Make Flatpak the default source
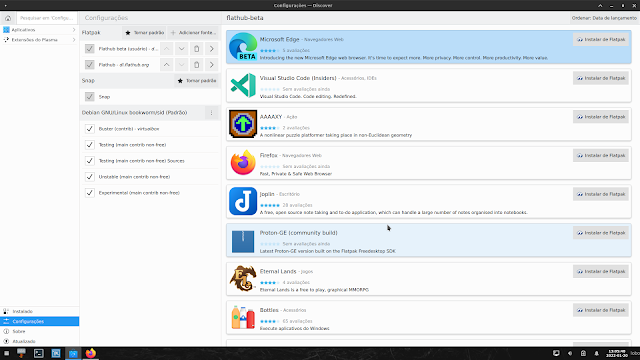The height and width of the screenshot is (360, 640). (x=144, y=33)
